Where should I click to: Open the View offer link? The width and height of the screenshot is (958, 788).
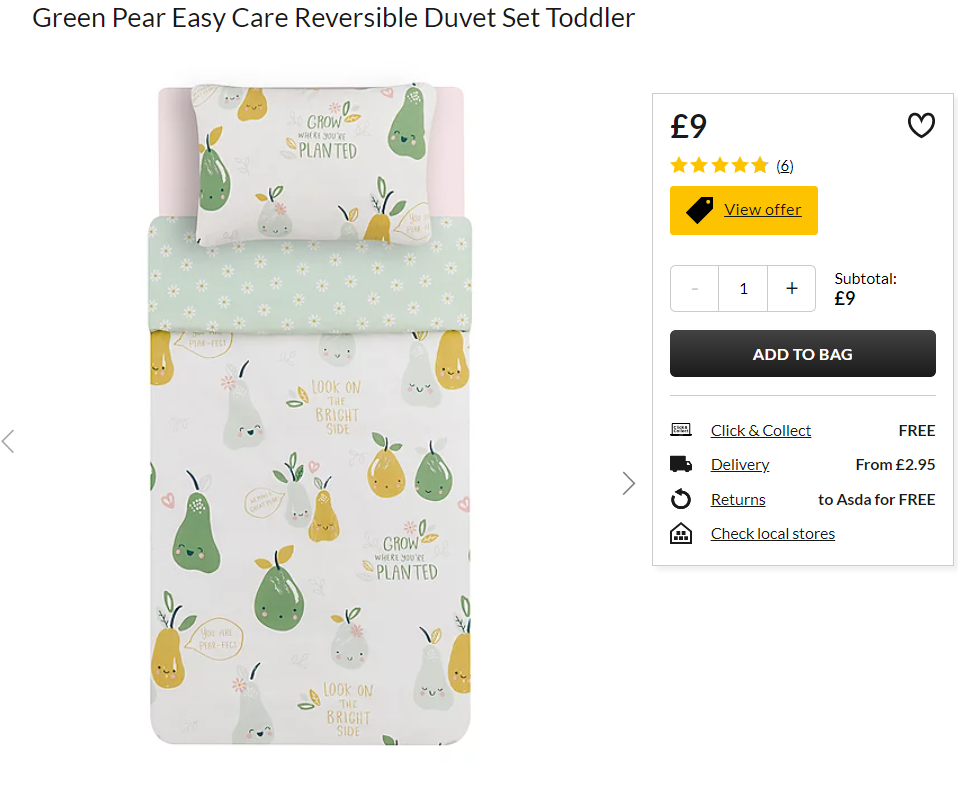(x=762, y=210)
